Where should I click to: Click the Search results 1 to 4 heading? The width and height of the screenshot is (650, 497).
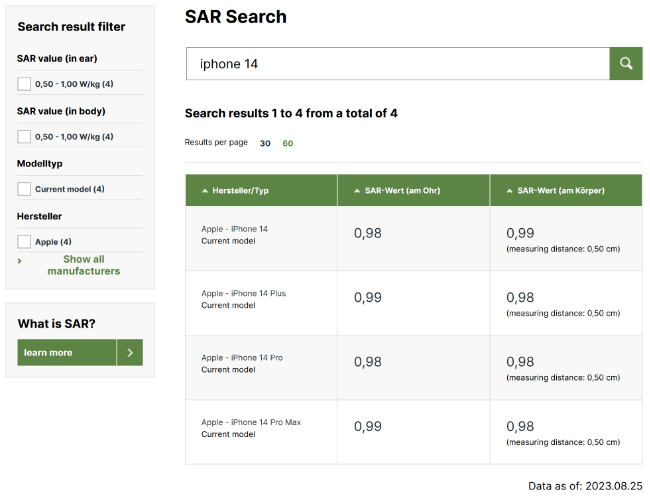click(291, 113)
